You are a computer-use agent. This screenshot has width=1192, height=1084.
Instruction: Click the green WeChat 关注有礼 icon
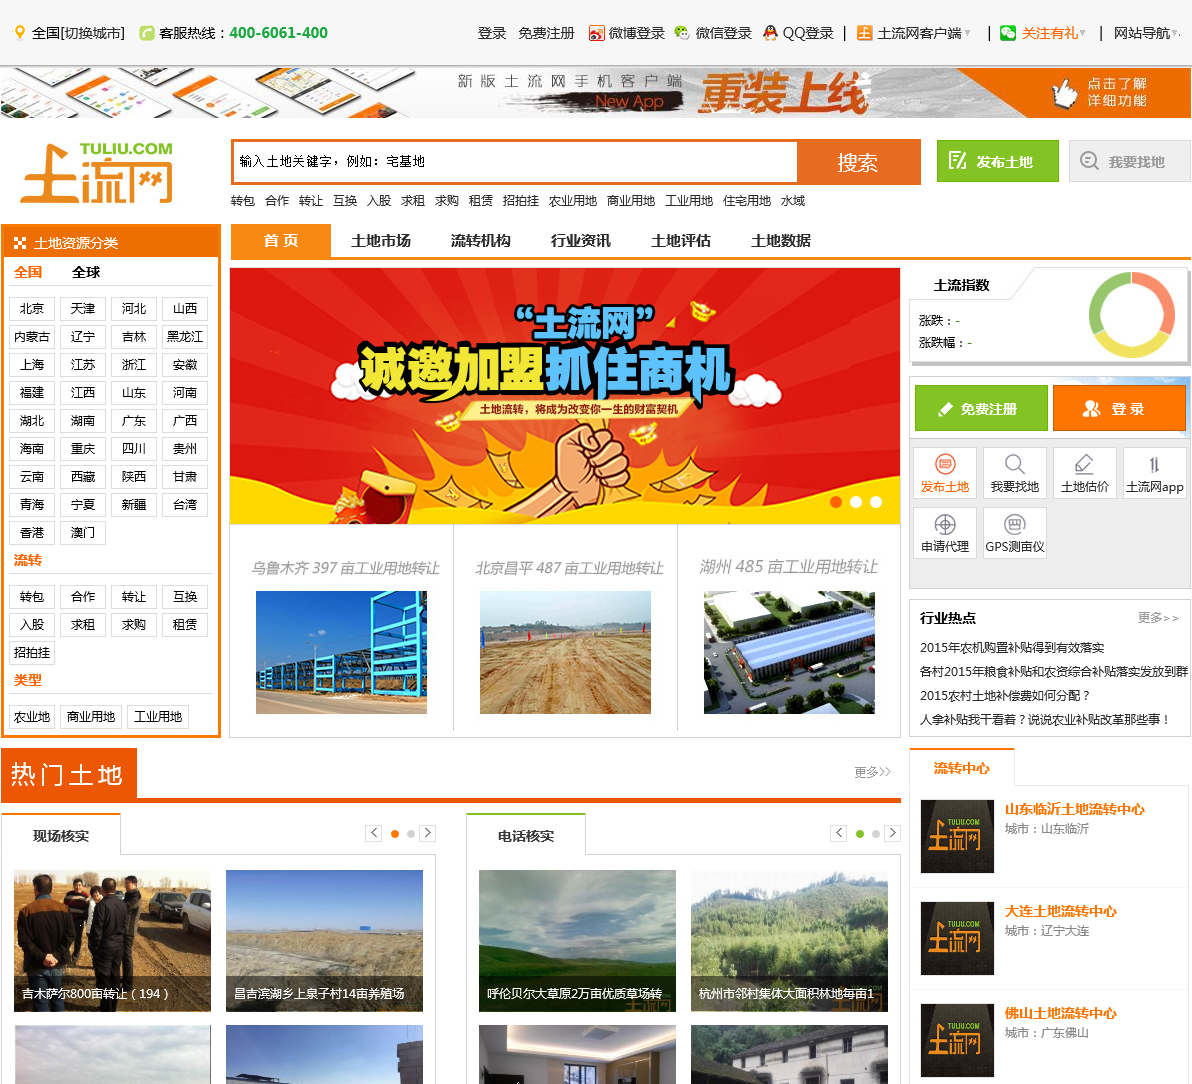(1008, 33)
